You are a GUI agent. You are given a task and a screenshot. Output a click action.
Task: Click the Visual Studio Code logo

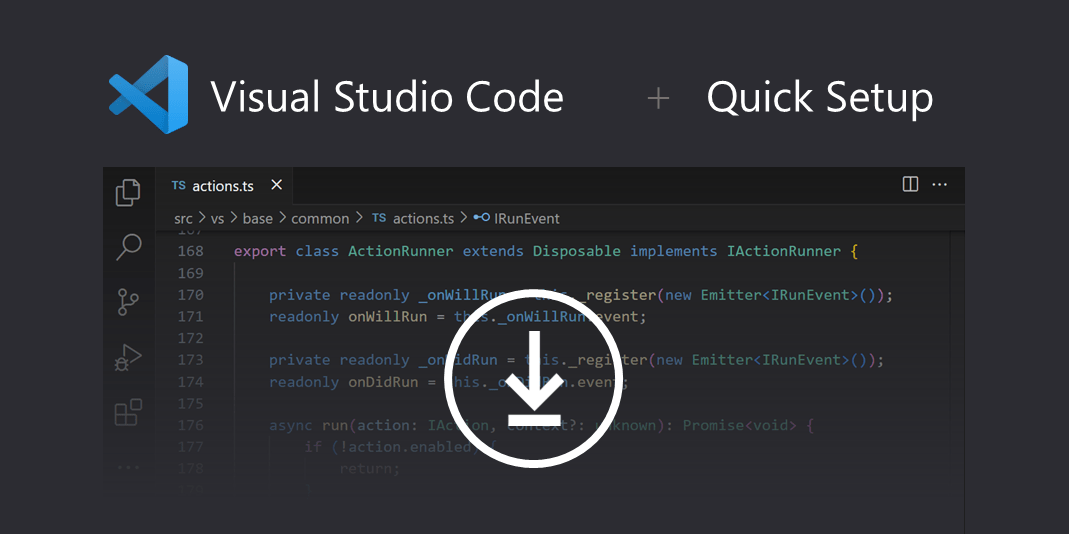[x=149, y=94]
